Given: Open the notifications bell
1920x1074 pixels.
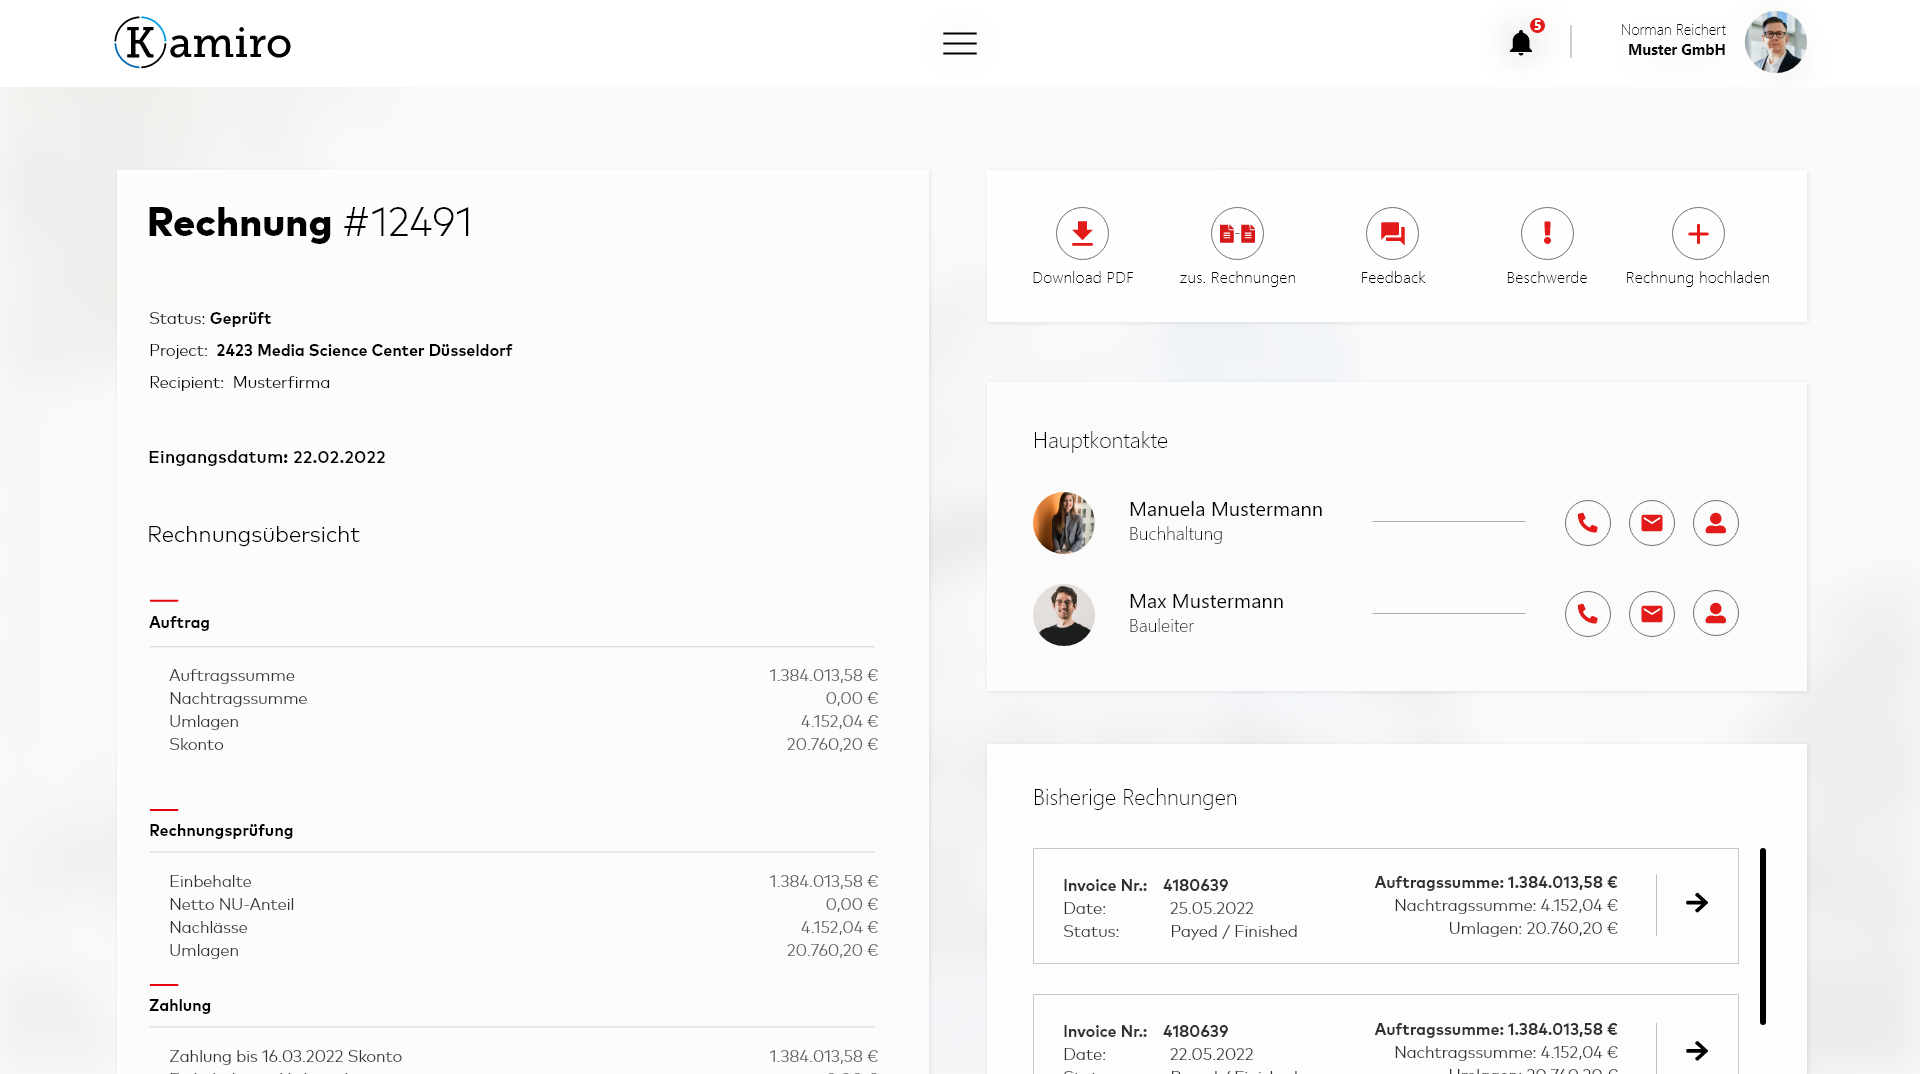Looking at the screenshot, I should point(1522,42).
